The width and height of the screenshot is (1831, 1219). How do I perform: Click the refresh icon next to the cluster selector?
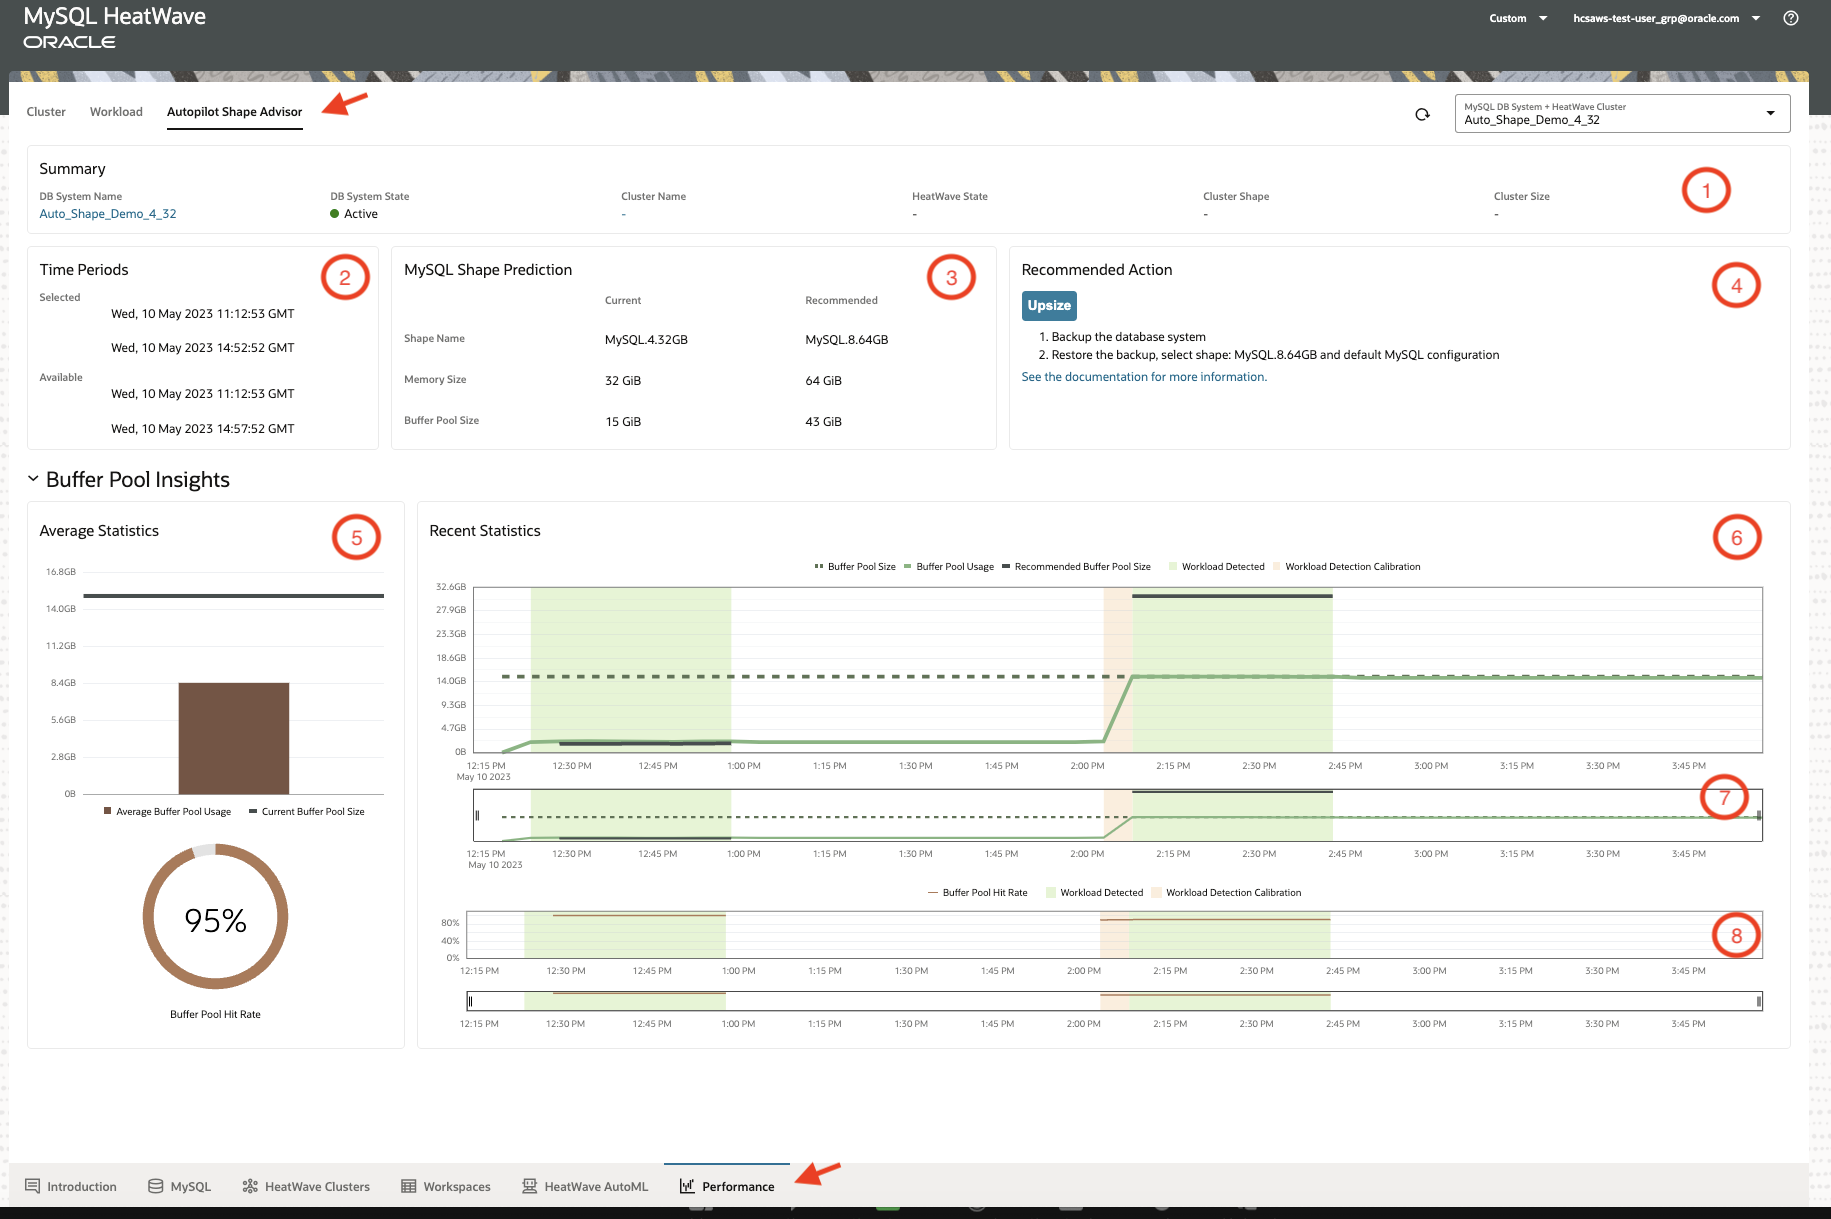coord(1422,115)
